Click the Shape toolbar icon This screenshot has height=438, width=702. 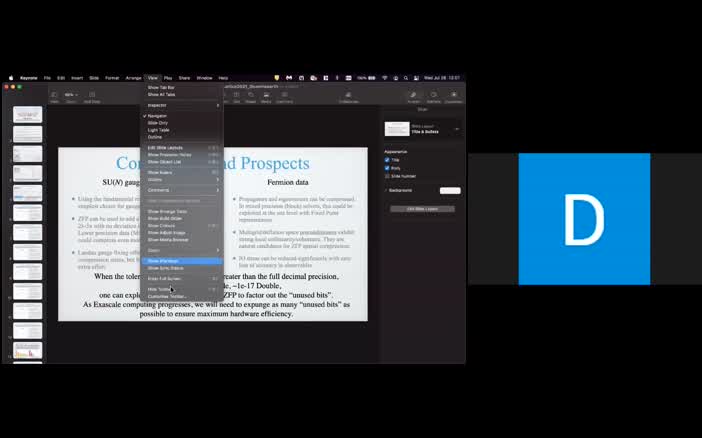click(251, 95)
